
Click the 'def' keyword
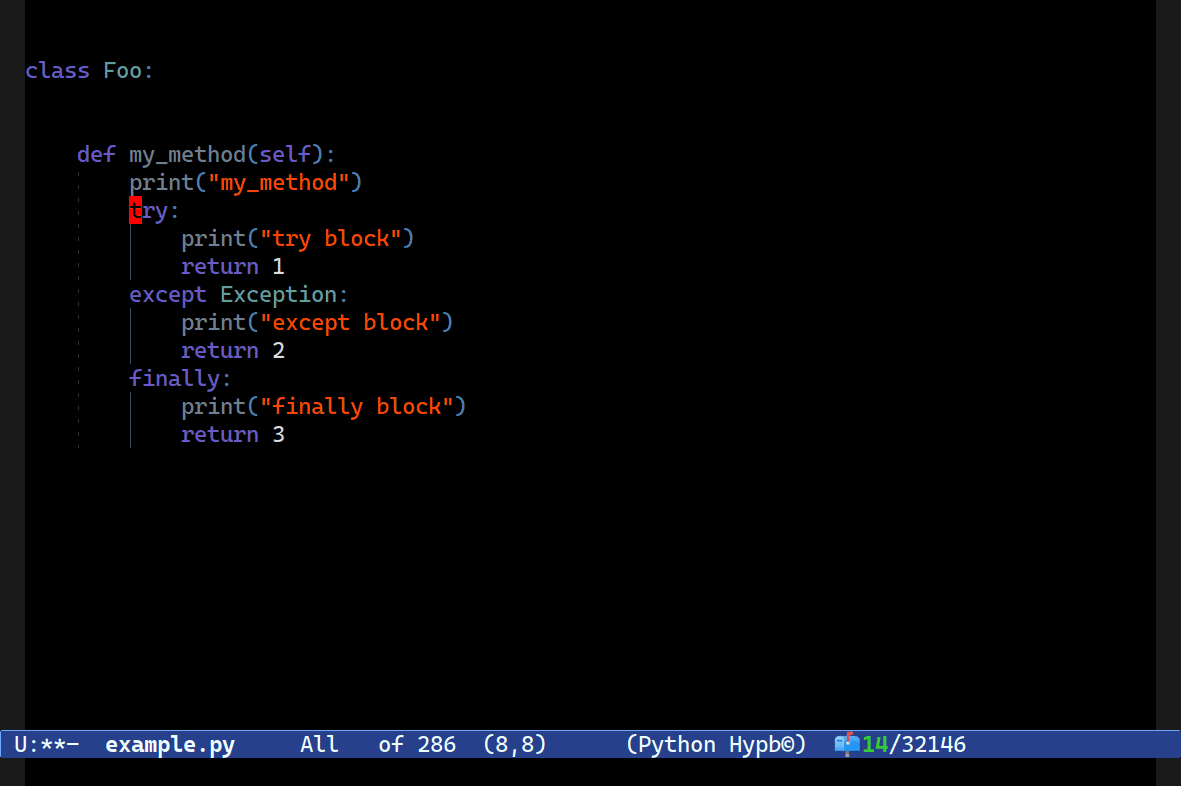pos(96,154)
